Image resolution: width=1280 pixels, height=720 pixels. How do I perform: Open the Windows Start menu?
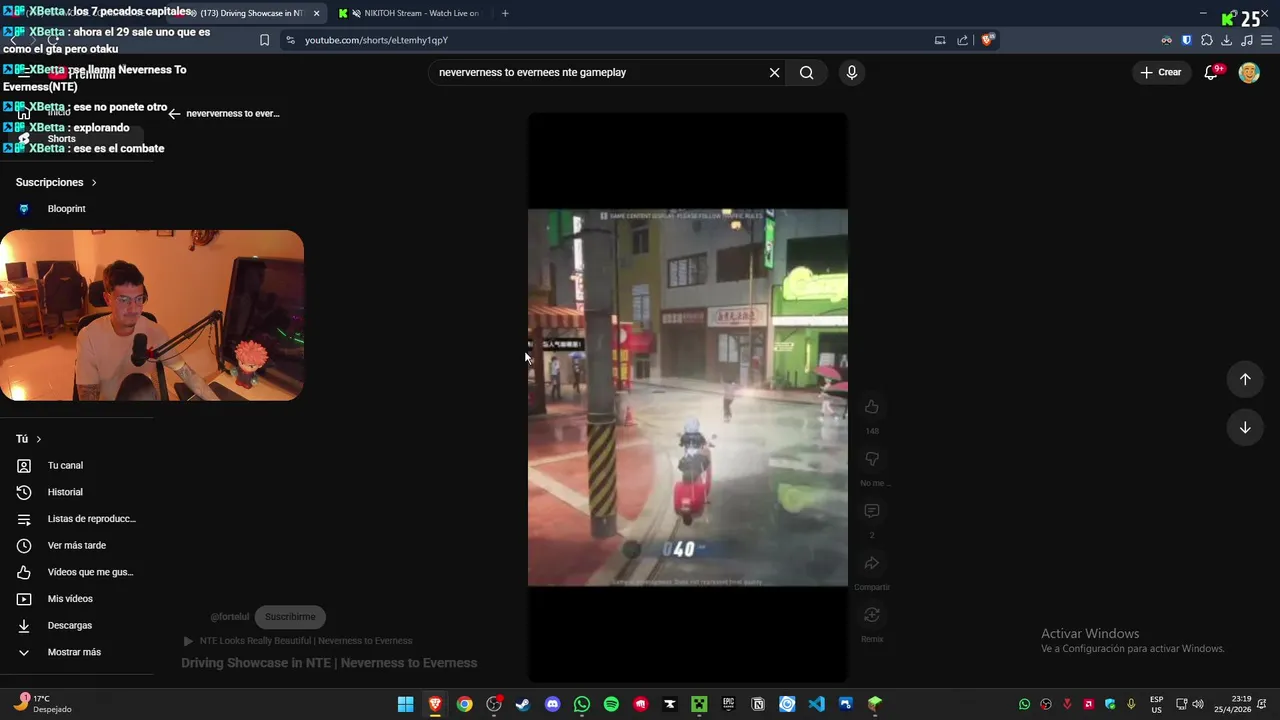coord(405,704)
